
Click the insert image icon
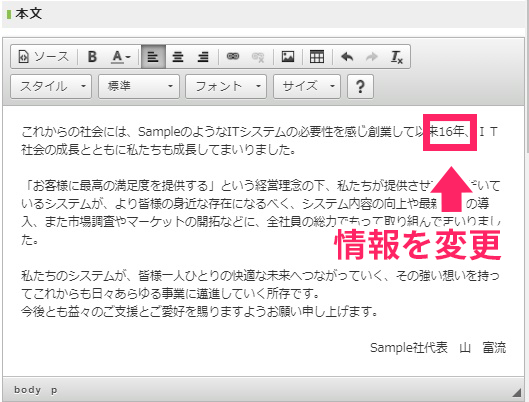click(288, 57)
